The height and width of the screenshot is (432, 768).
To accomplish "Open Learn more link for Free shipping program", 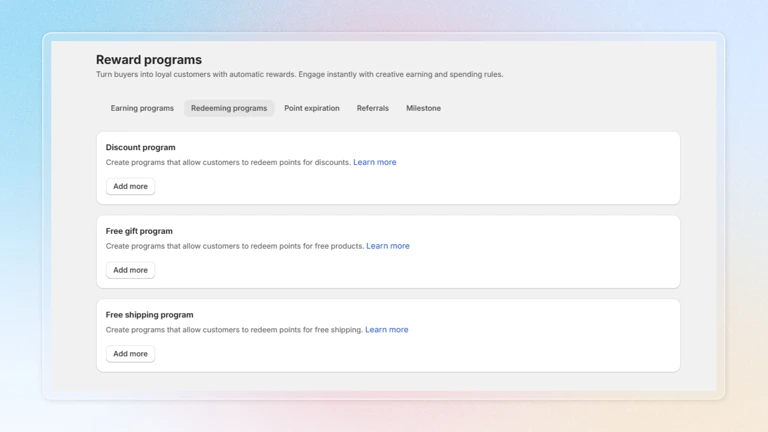I will (x=386, y=330).
